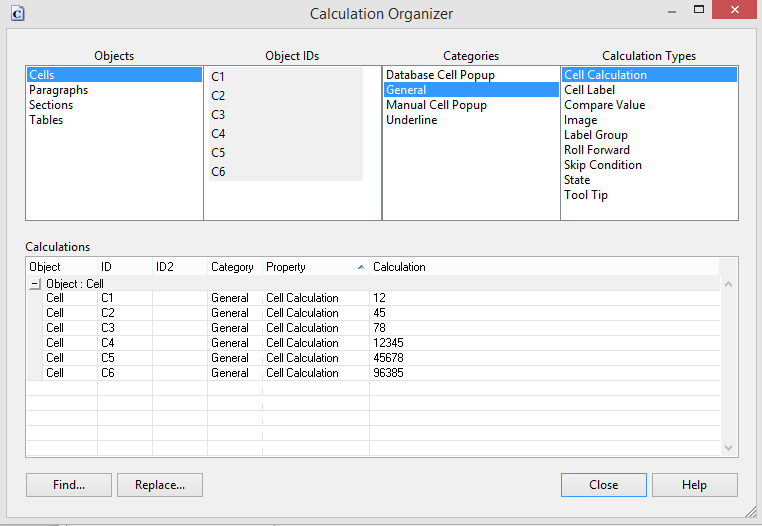
Task: Click the Calculation column header
Action: click(399, 267)
